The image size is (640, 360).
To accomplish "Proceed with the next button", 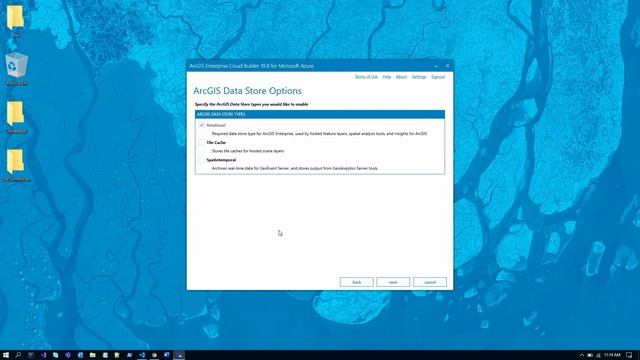I will point(393,282).
